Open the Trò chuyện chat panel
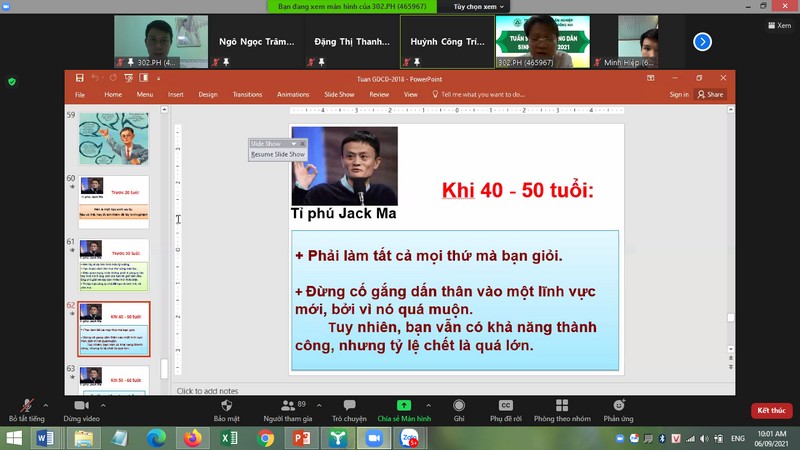800x450 pixels. tap(349, 407)
